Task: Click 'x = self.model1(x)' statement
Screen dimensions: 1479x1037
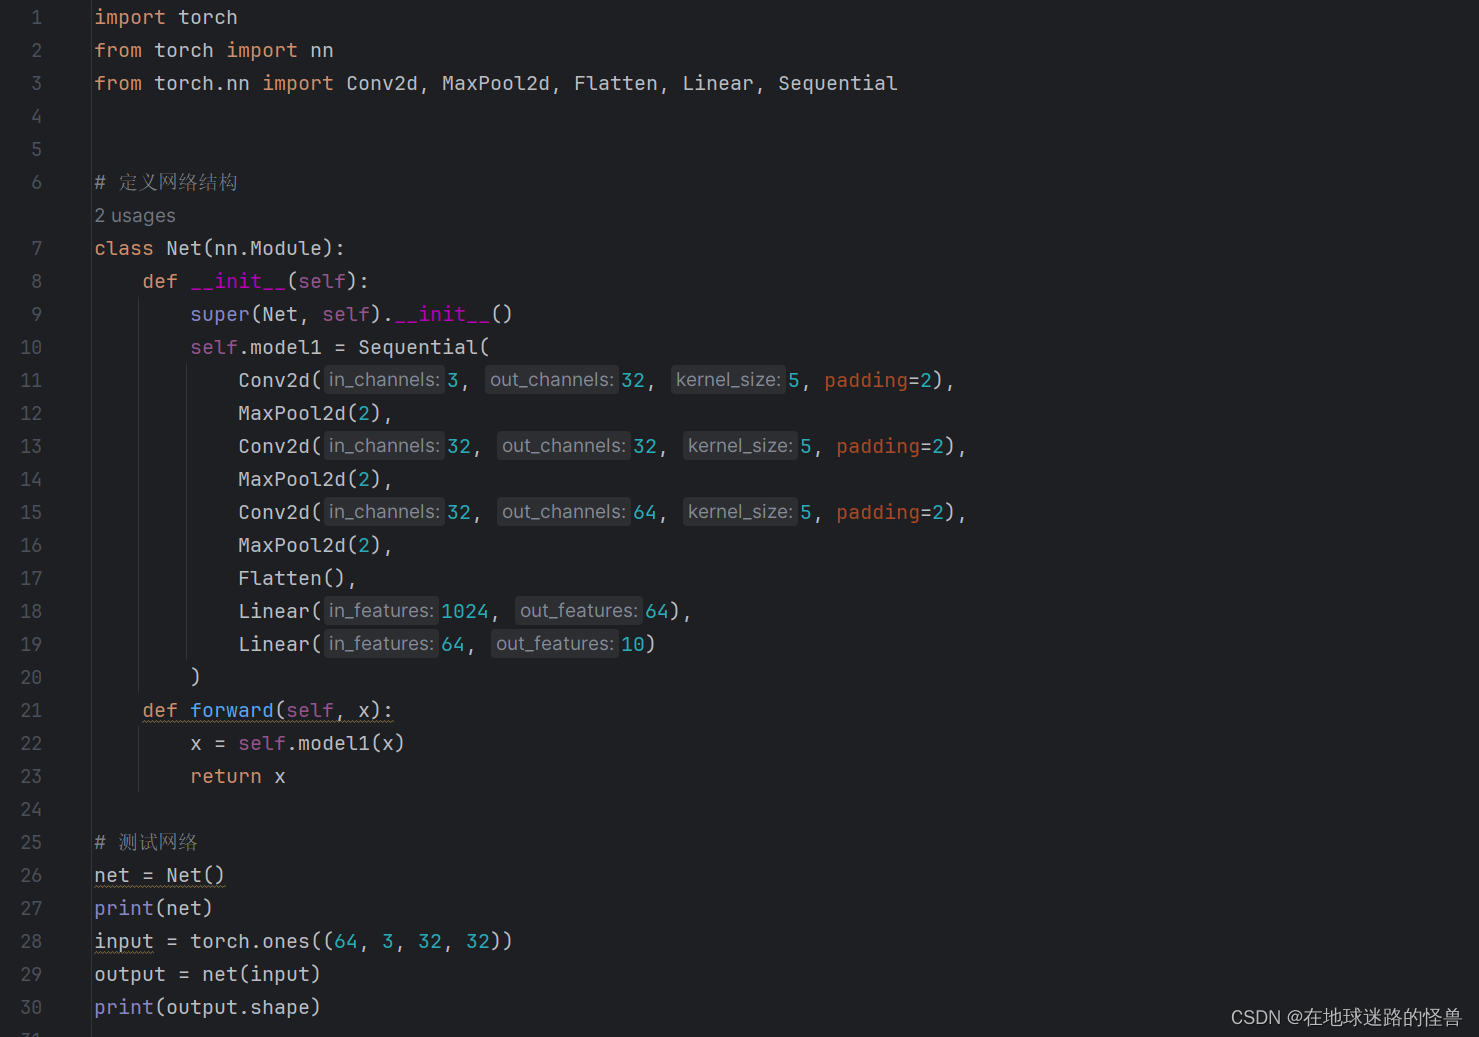Action: (x=297, y=743)
